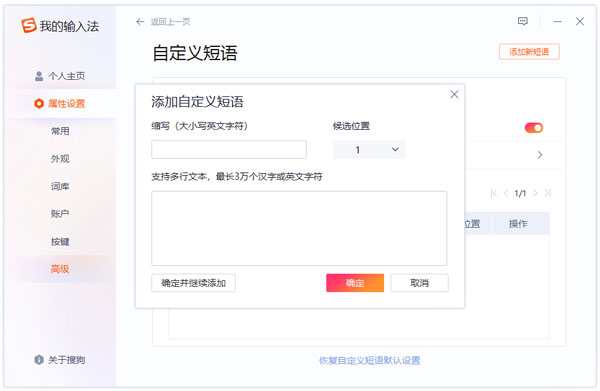Go to the first page icon
Image resolution: width=600 pixels, height=391 pixels.
pos(494,193)
